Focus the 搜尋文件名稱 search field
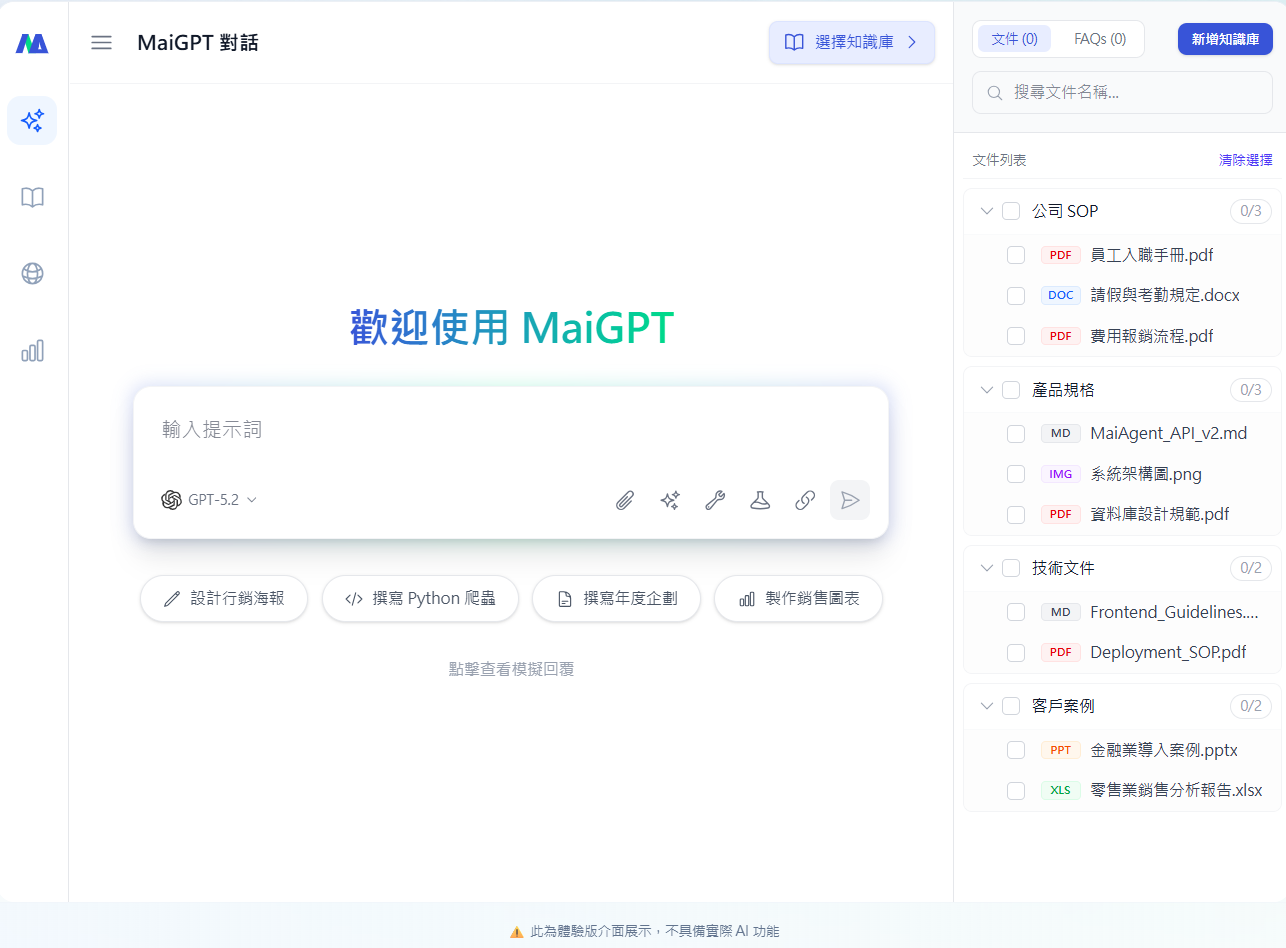Image resolution: width=1286 pixels, height=948 pixels. (x=1122, y=92)
